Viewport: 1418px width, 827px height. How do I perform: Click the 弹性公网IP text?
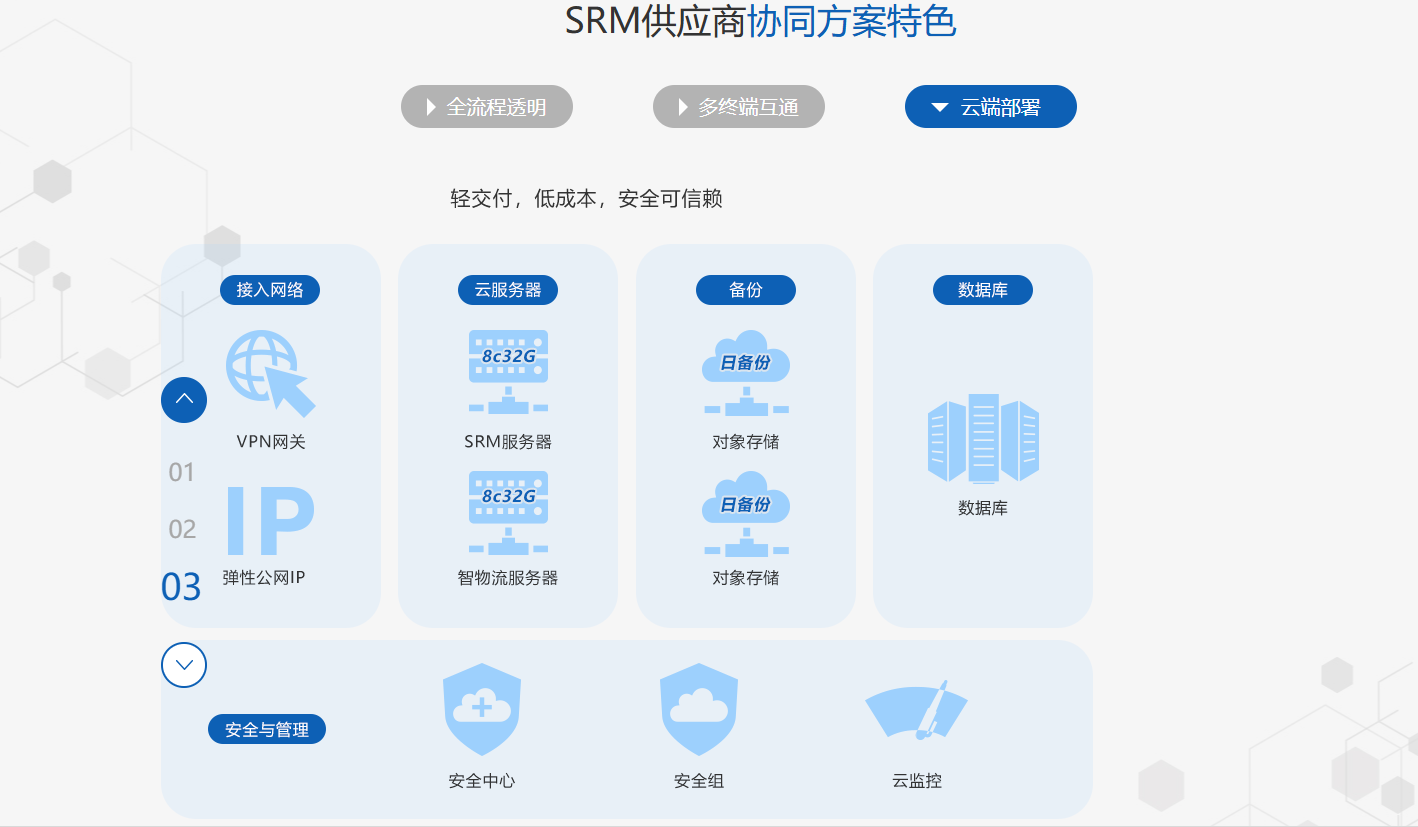(x=263, y=577)
